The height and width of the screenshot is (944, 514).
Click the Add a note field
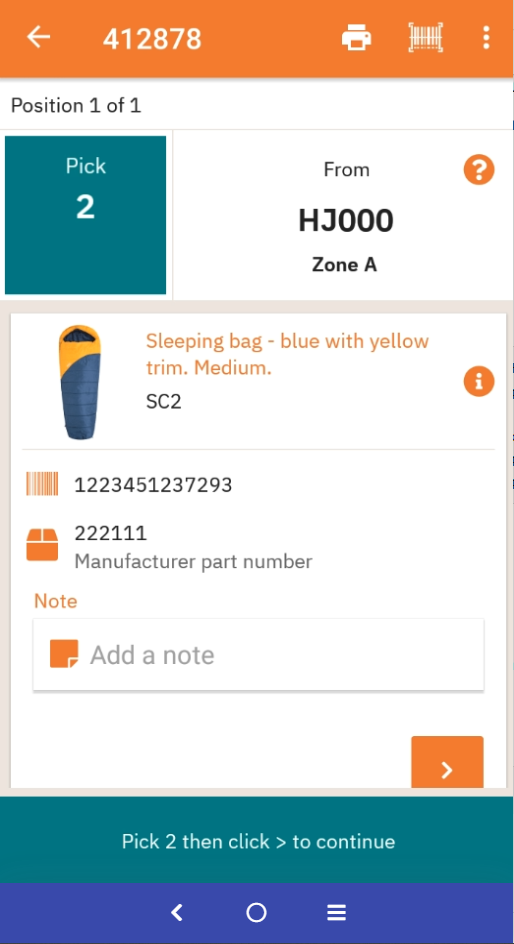[258, 654]
